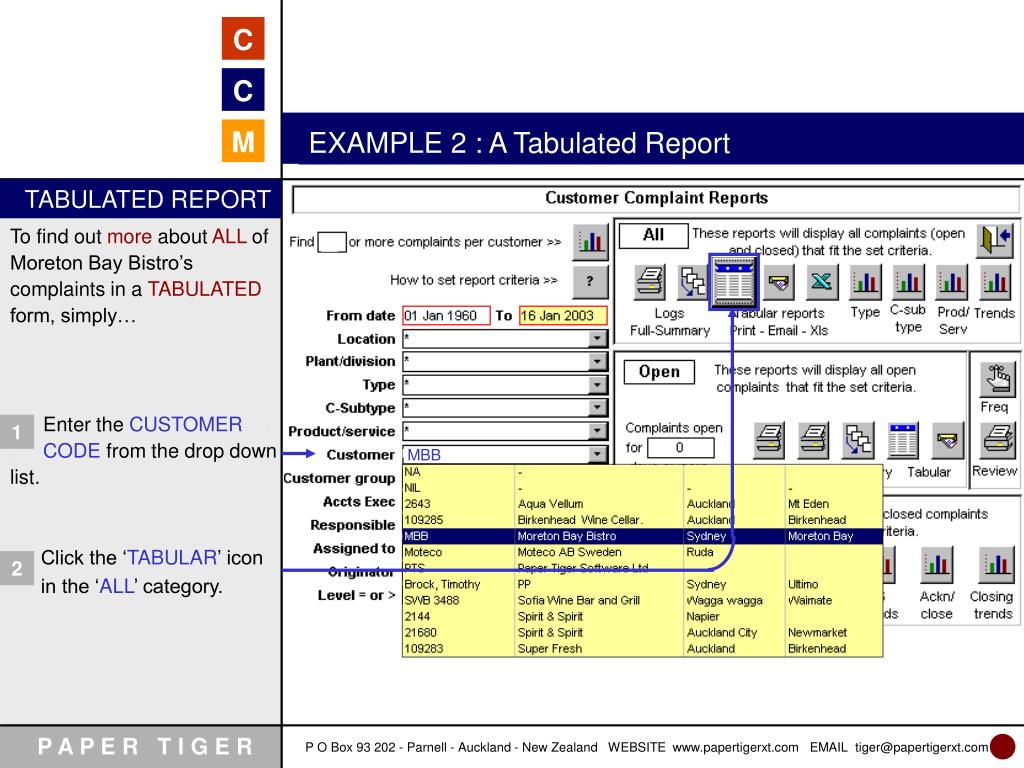The height and width of the screenshot is (768, 1024).
Task: Export All reports to Excel
Action: pyautogui.click(x=822, y=282)
